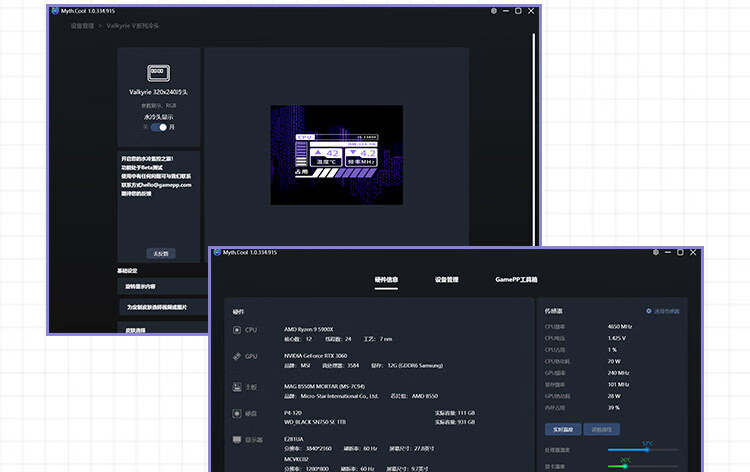Open the second row under basic settings
The image size is (750, 472).
(x=163, y=307)
